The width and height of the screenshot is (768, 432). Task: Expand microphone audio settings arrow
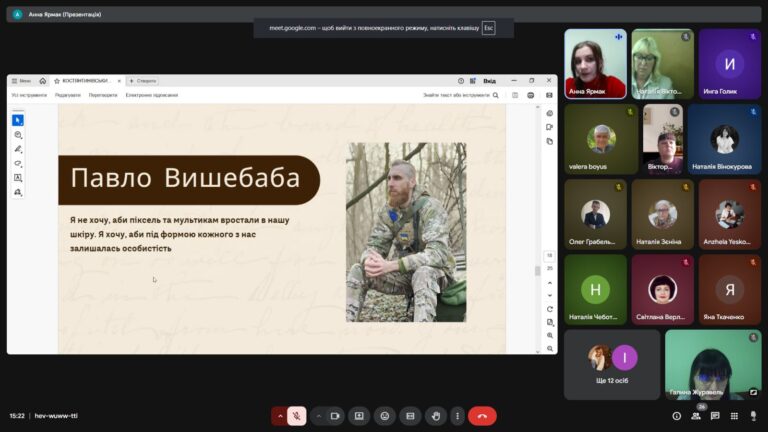coord(280,416)
